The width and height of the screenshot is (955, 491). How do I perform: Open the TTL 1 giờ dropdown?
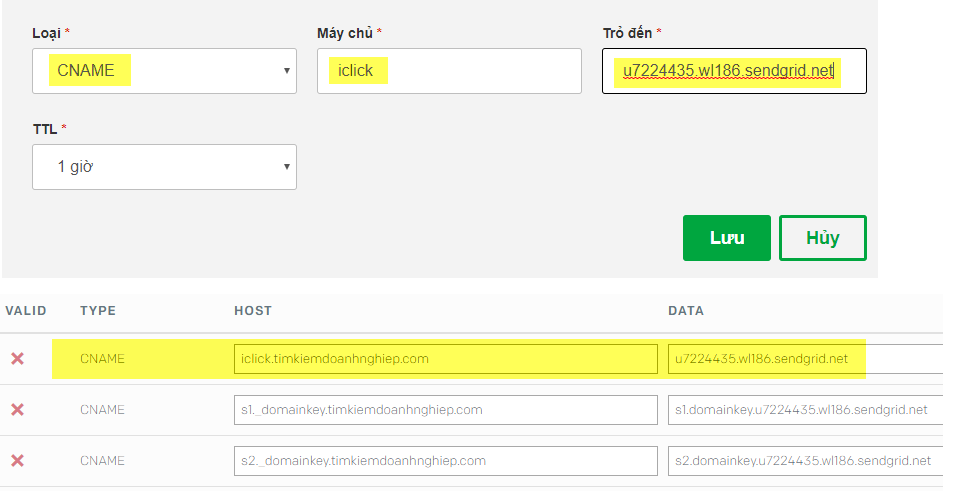coord(164,167)
